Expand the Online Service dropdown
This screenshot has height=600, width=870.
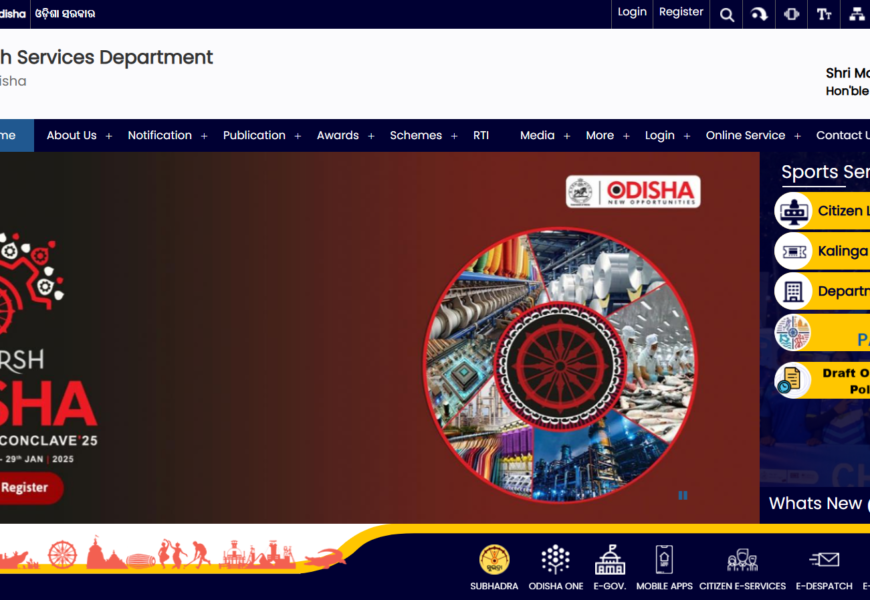point(752,135)
